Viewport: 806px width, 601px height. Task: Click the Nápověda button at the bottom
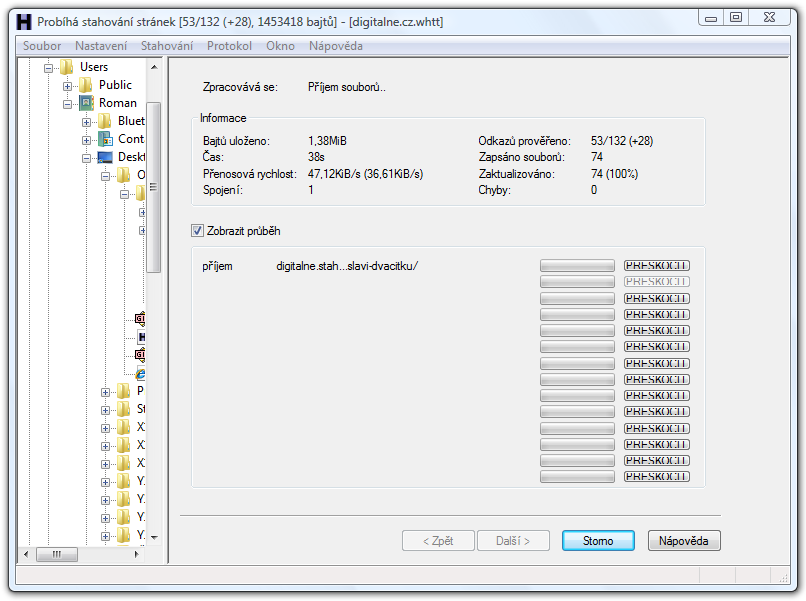tap(684, 541)
